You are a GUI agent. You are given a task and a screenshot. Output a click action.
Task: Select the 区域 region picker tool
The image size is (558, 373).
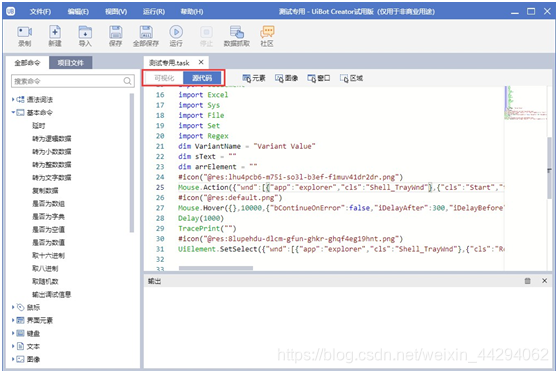351,78
